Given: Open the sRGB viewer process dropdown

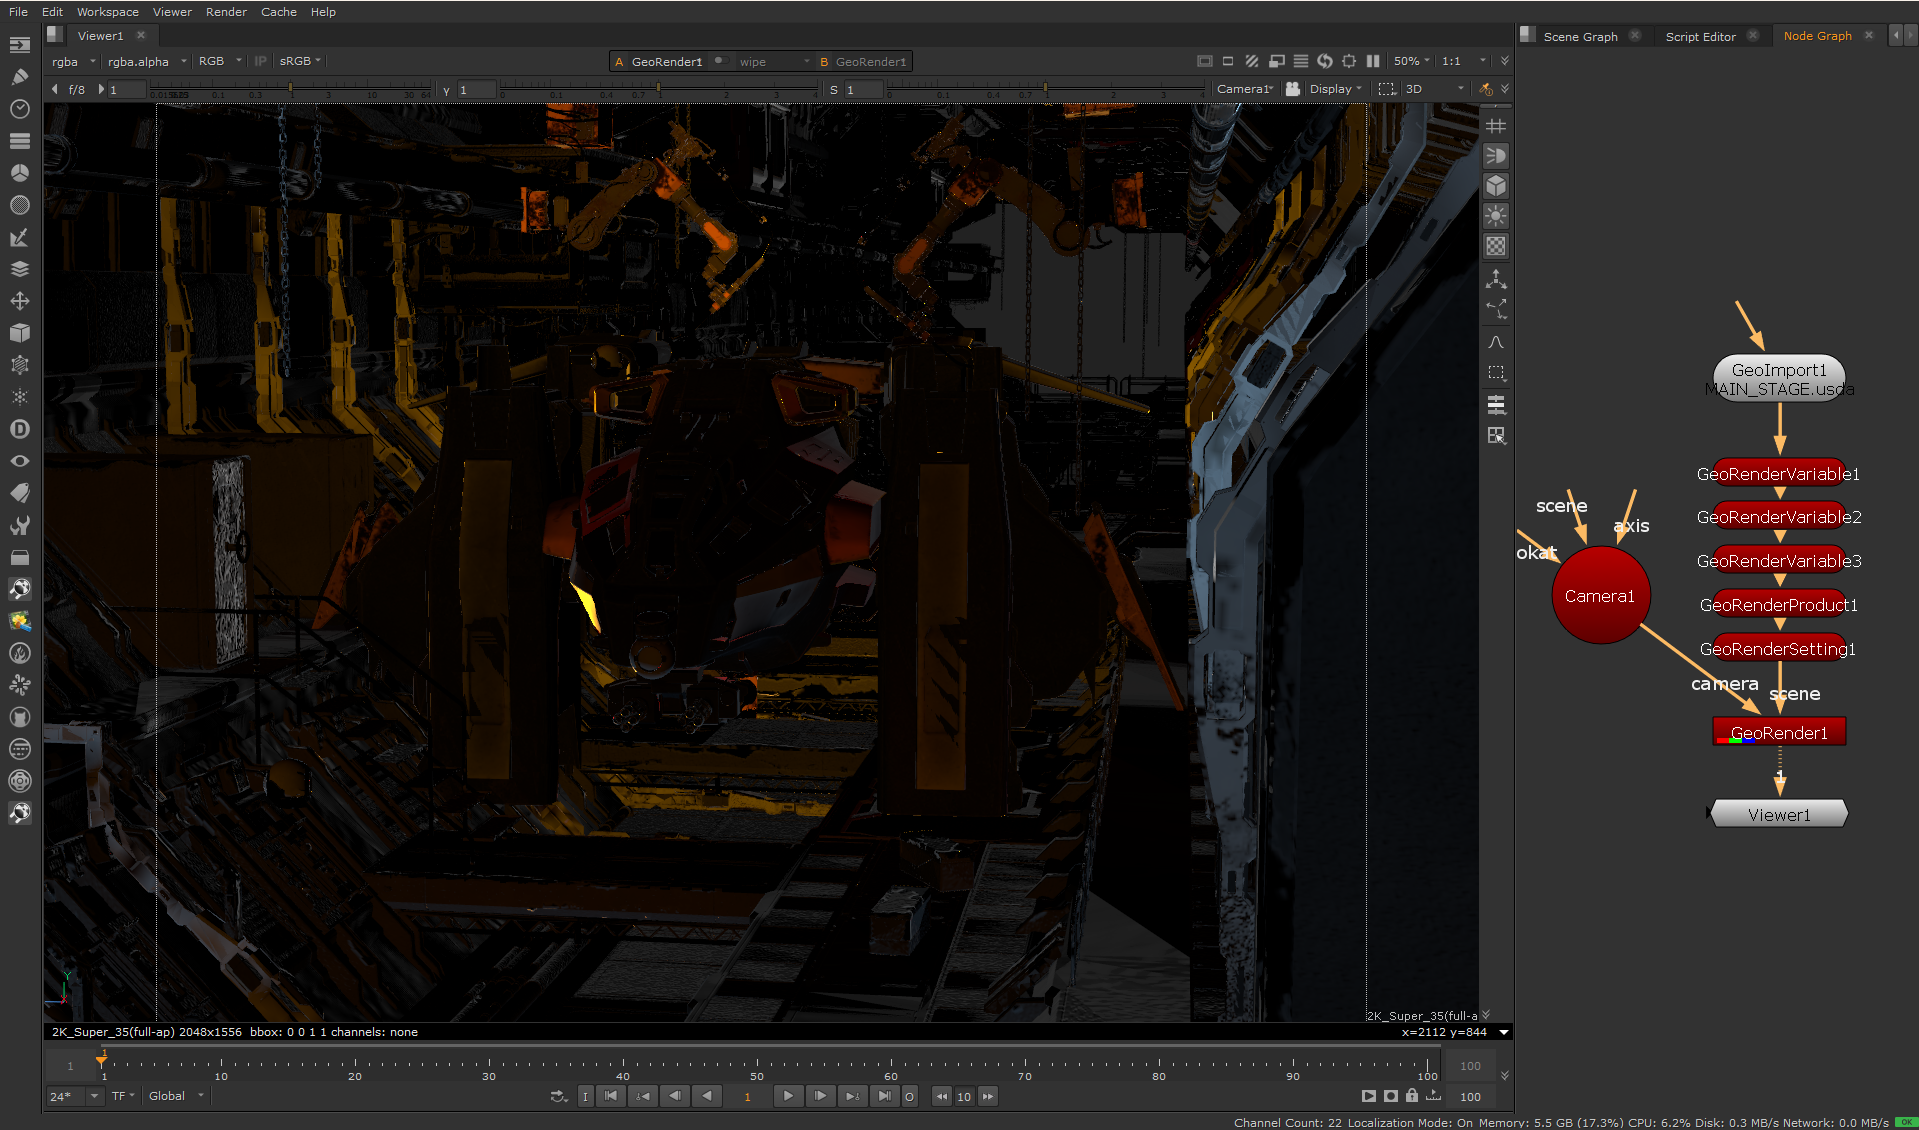Looking at the screenshot, I should (300, 61).
